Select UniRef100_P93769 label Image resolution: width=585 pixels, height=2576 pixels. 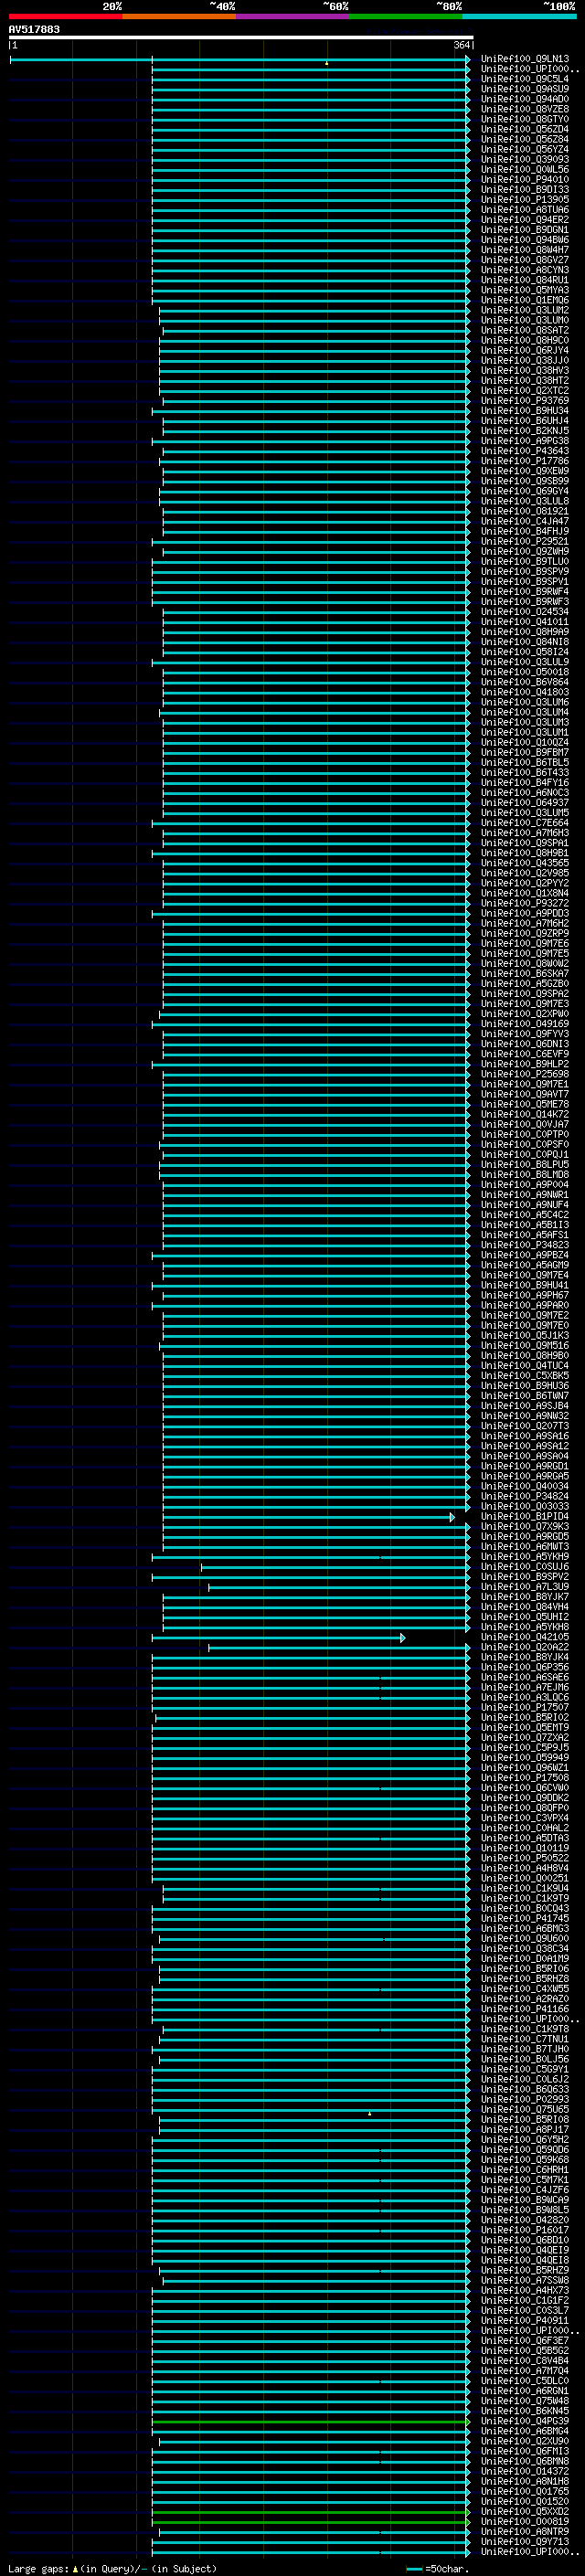525,400
